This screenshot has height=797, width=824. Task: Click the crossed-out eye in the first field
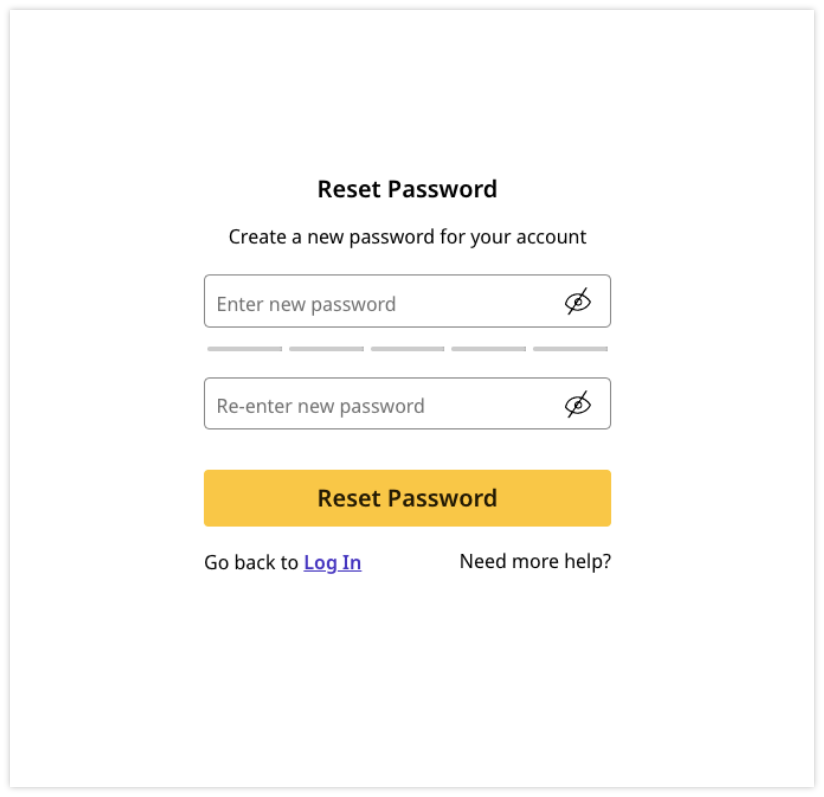(578, 302)
